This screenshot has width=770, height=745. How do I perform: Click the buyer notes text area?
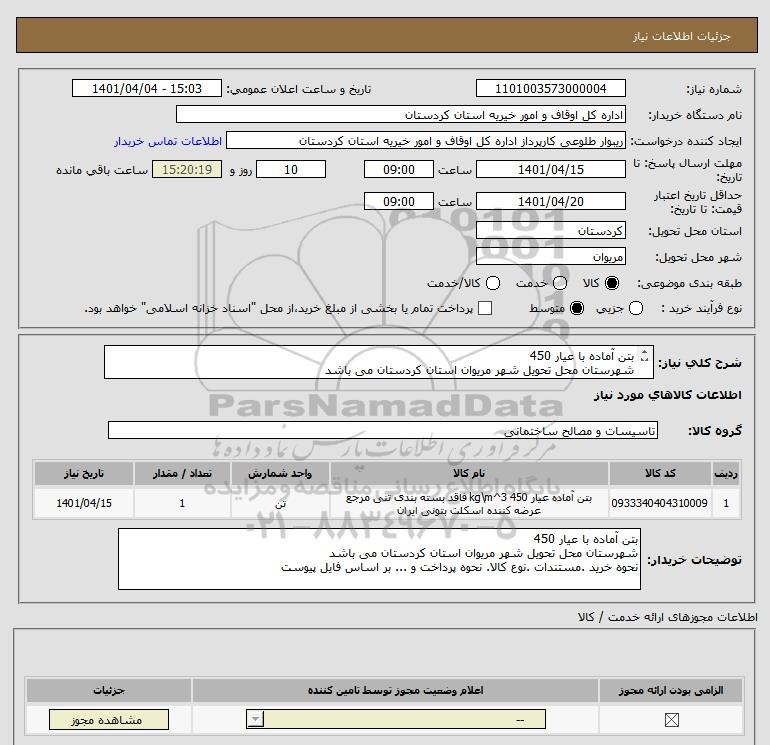[379, 559]
